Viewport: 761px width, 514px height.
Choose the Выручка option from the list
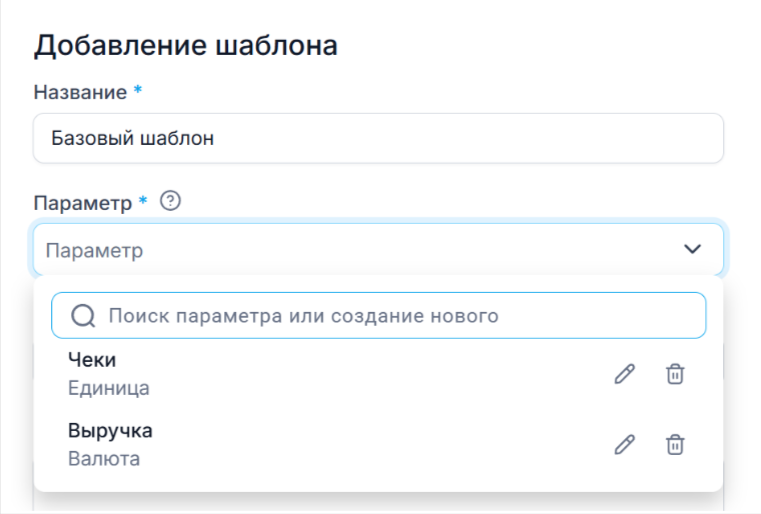pos(110,431)
